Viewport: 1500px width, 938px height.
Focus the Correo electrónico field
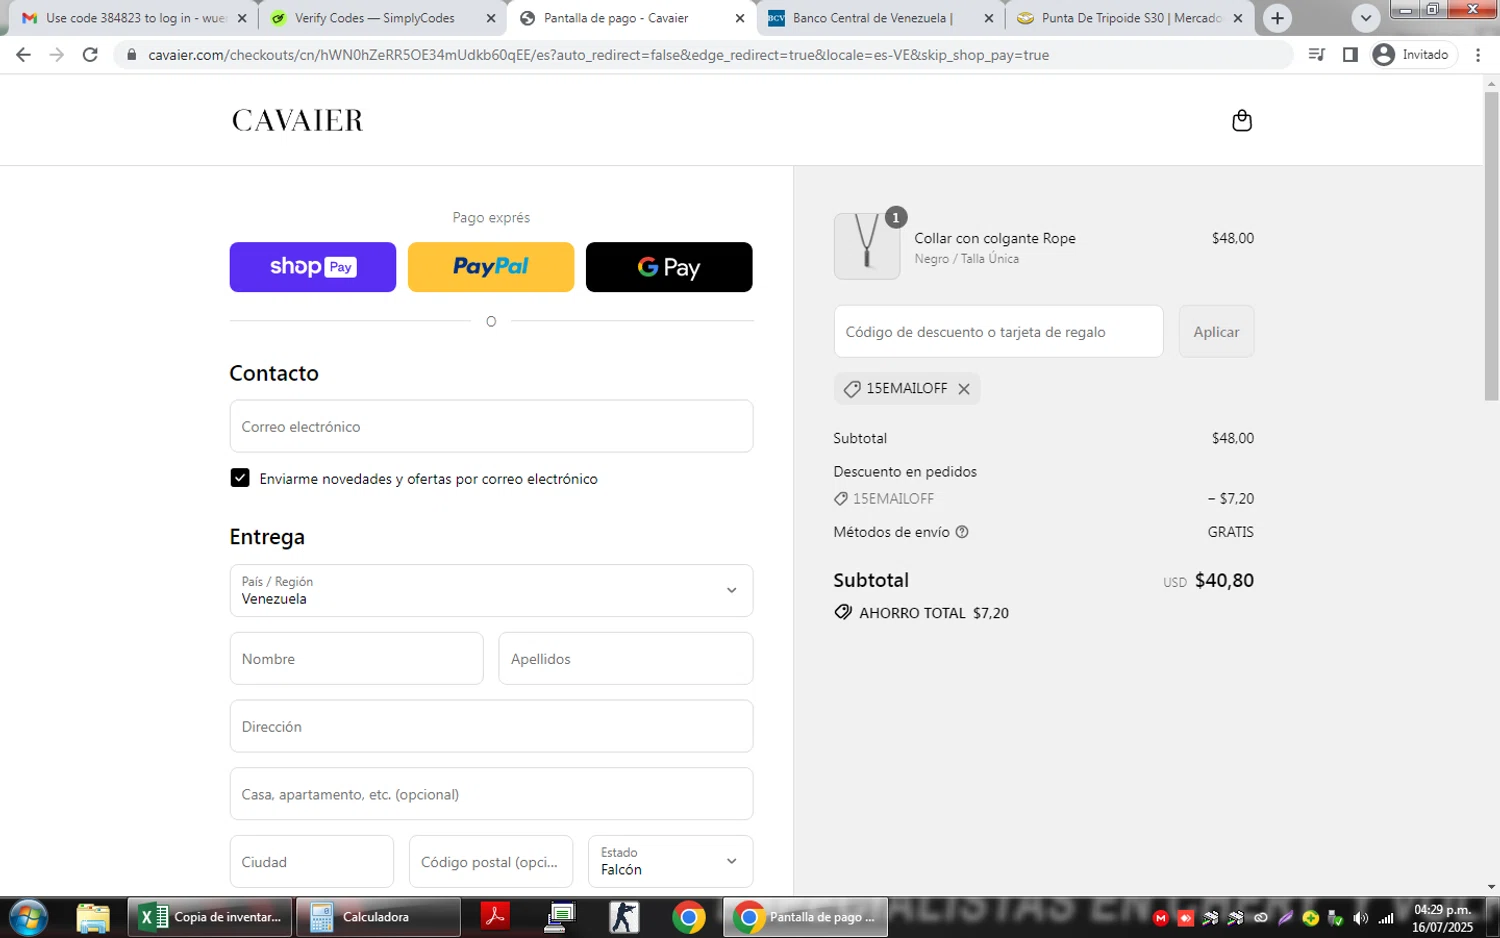pyautogui.click(x=491, y=426)
